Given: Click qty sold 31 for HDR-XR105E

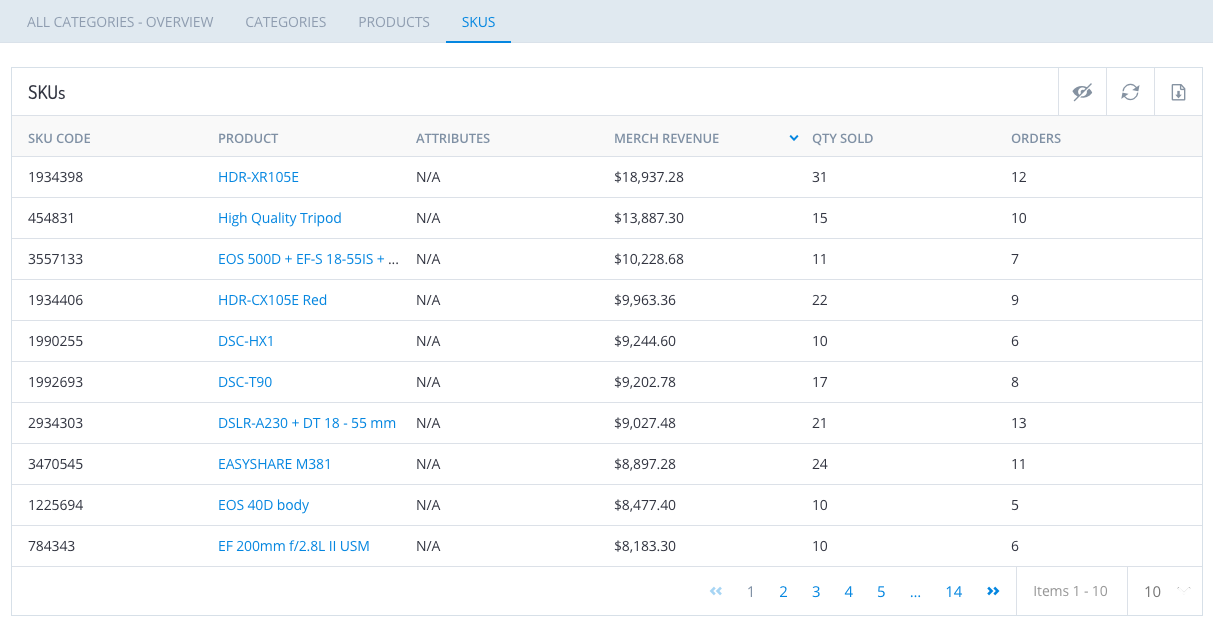Looking at the screenshot, I should coord(820,177).
